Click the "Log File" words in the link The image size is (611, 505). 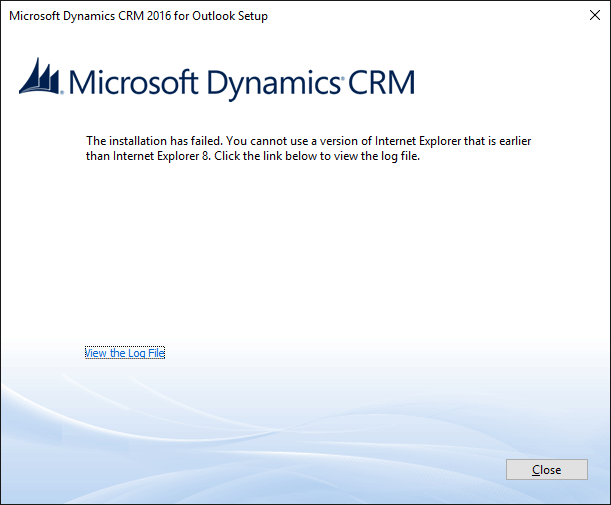[x=147, y=353]
